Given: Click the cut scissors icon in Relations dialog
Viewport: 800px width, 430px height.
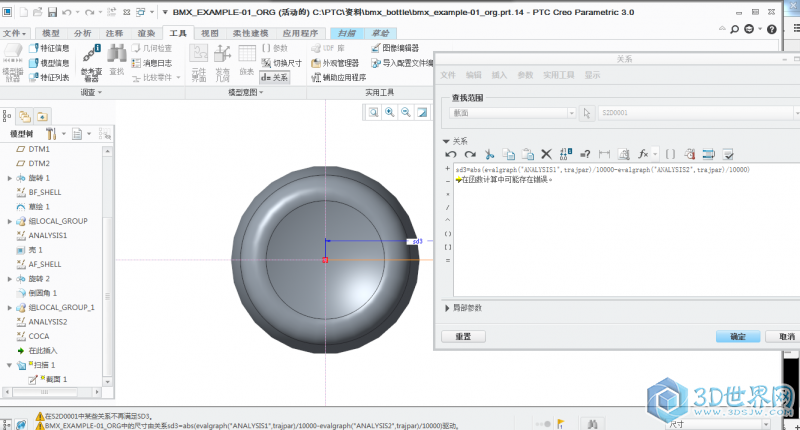Looking at the screenshot, I should 489,154.
